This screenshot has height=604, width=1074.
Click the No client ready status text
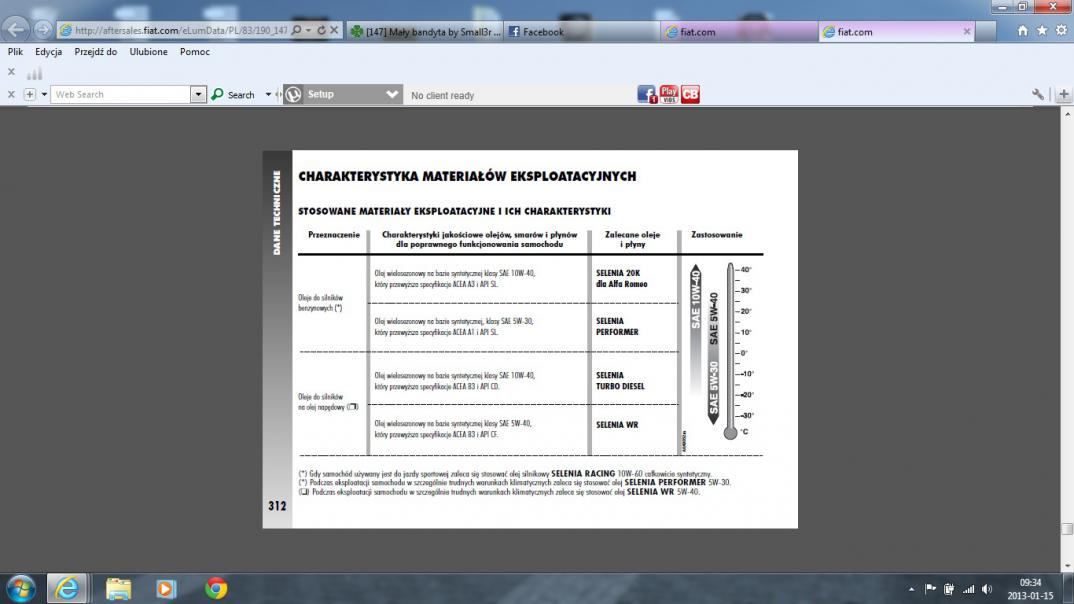pyautogui.click(x=442, y=96)
